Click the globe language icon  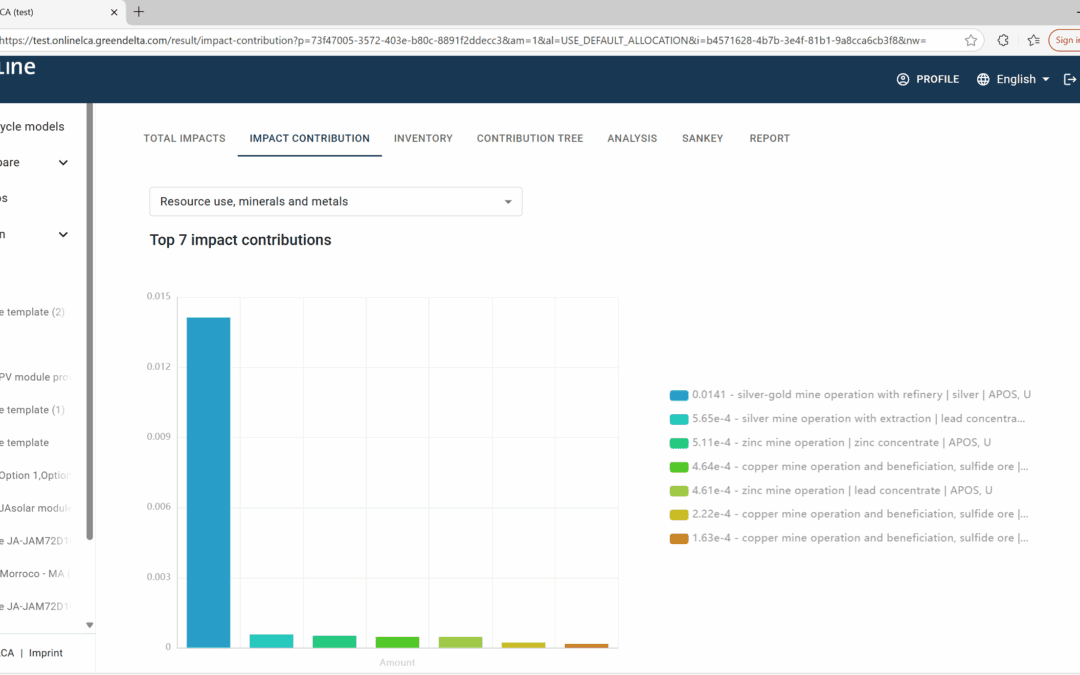(983, 79)
